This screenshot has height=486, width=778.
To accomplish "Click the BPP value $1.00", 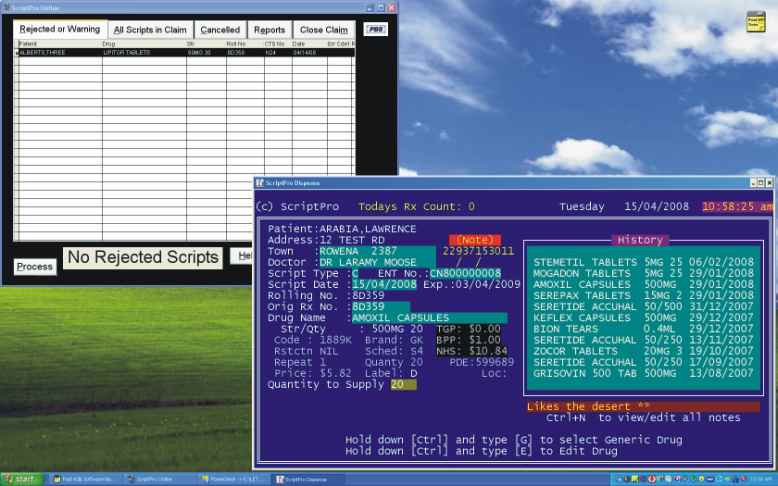I will coord(485,340).
